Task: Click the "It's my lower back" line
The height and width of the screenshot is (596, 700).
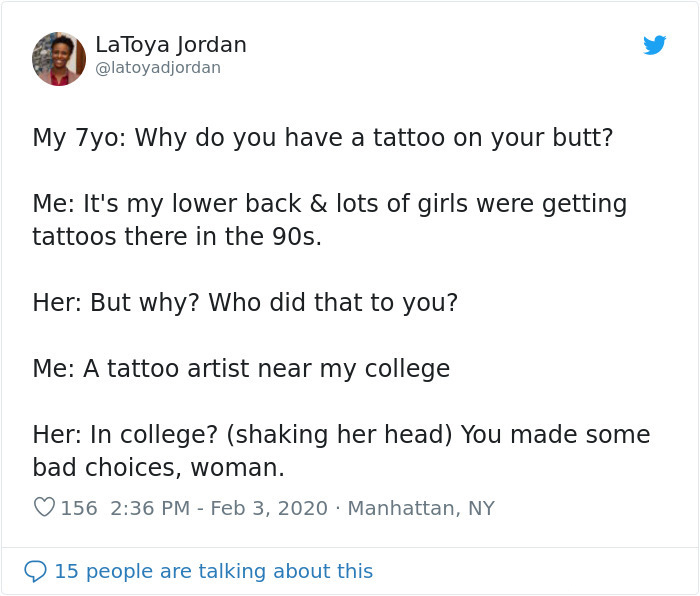Action: click(329, 204)
